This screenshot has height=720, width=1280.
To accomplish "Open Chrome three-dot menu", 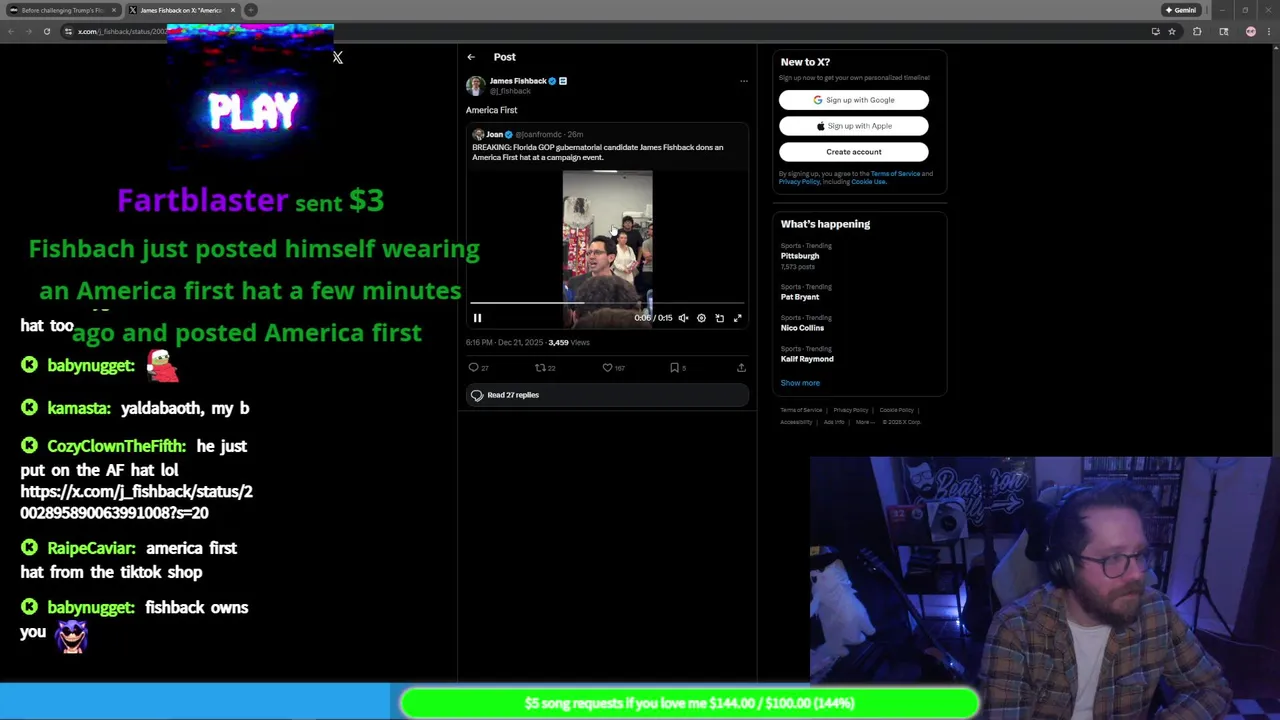I will 1270,31.
